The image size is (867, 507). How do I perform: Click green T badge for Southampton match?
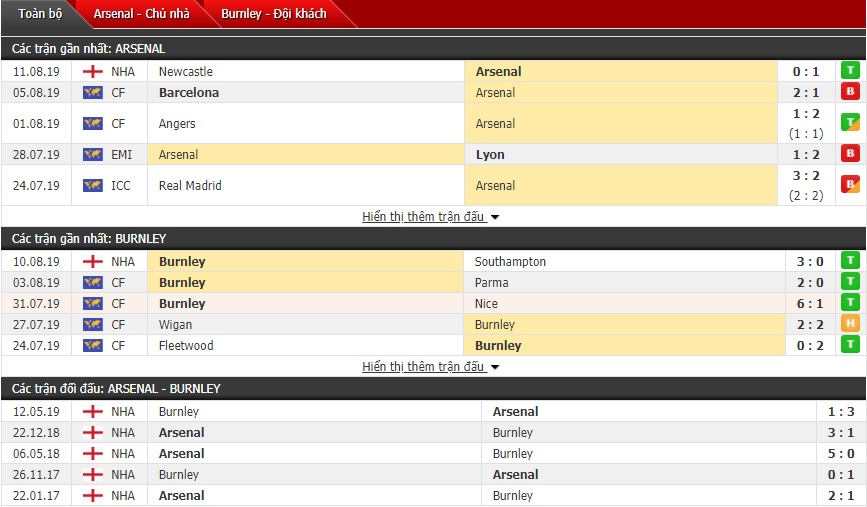(x=850, y=260)
